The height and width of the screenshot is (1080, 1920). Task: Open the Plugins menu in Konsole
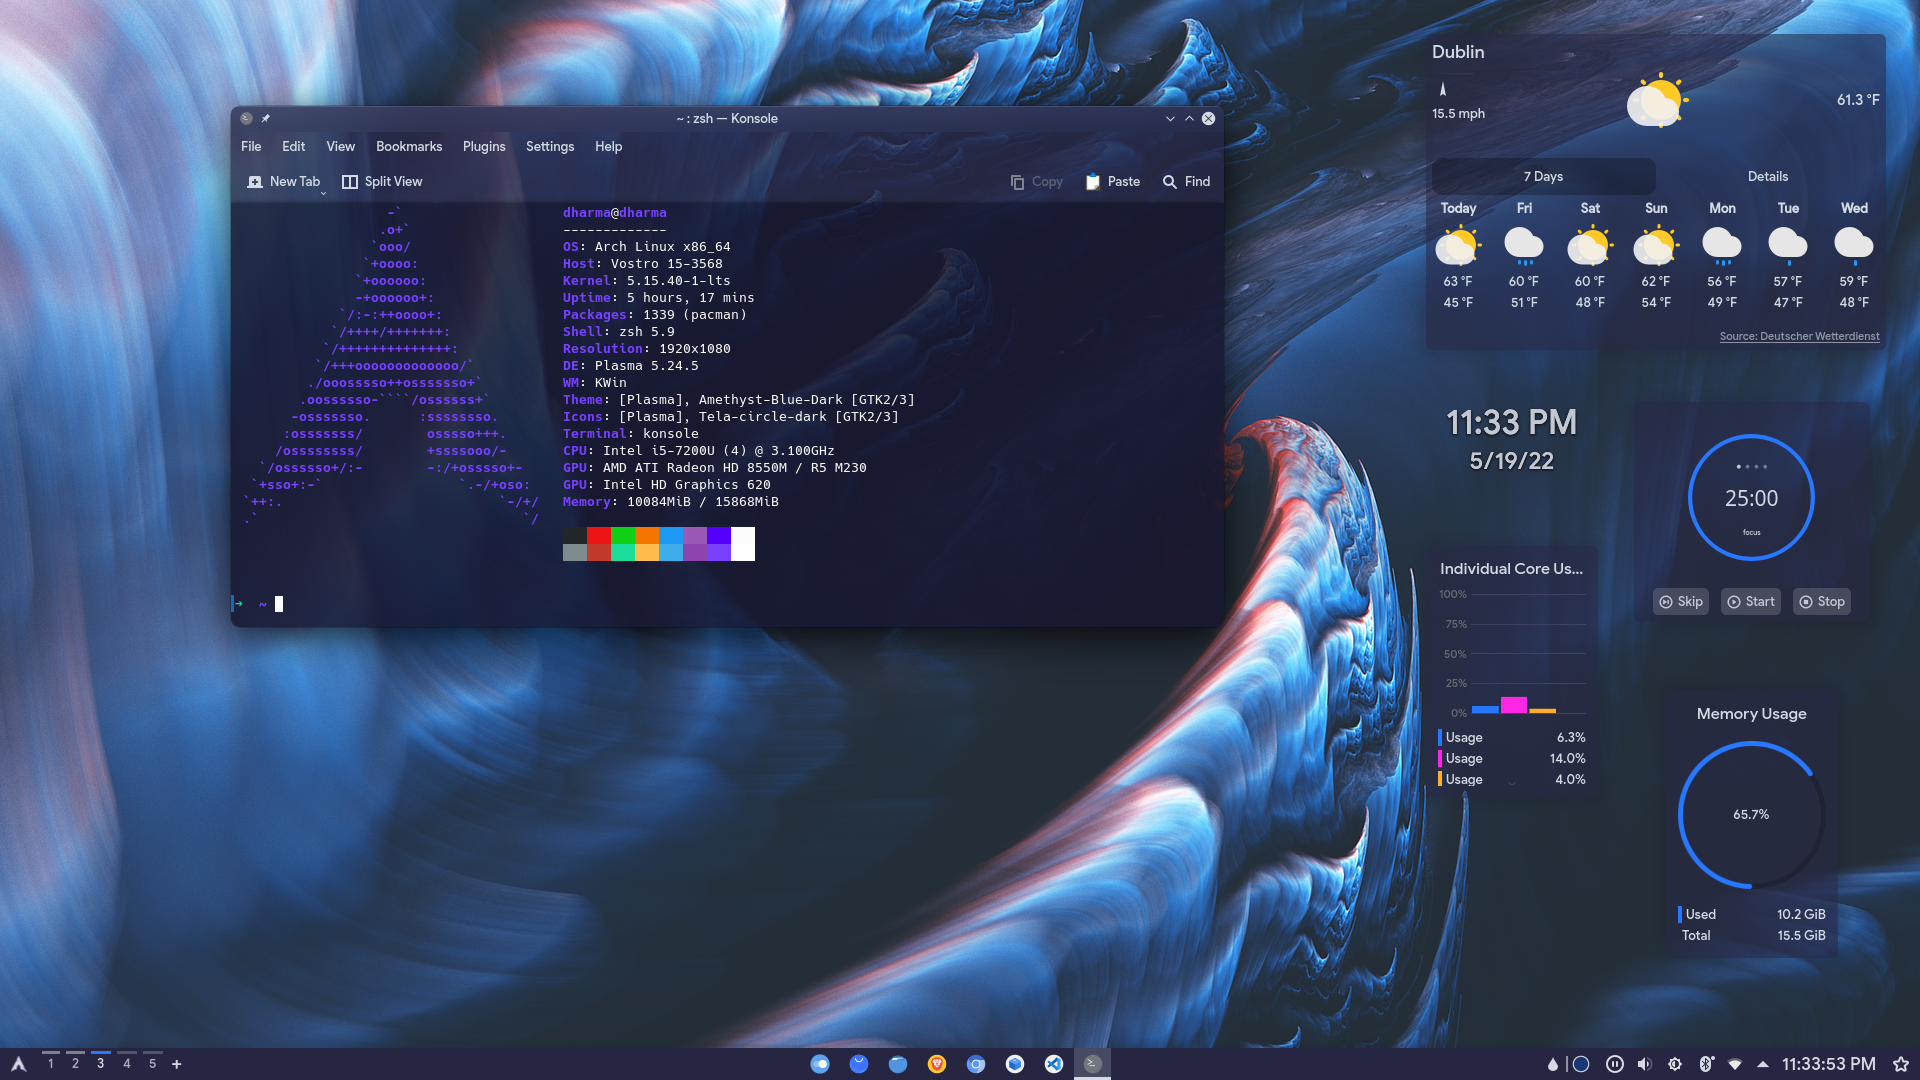click(x=484, y=146)
